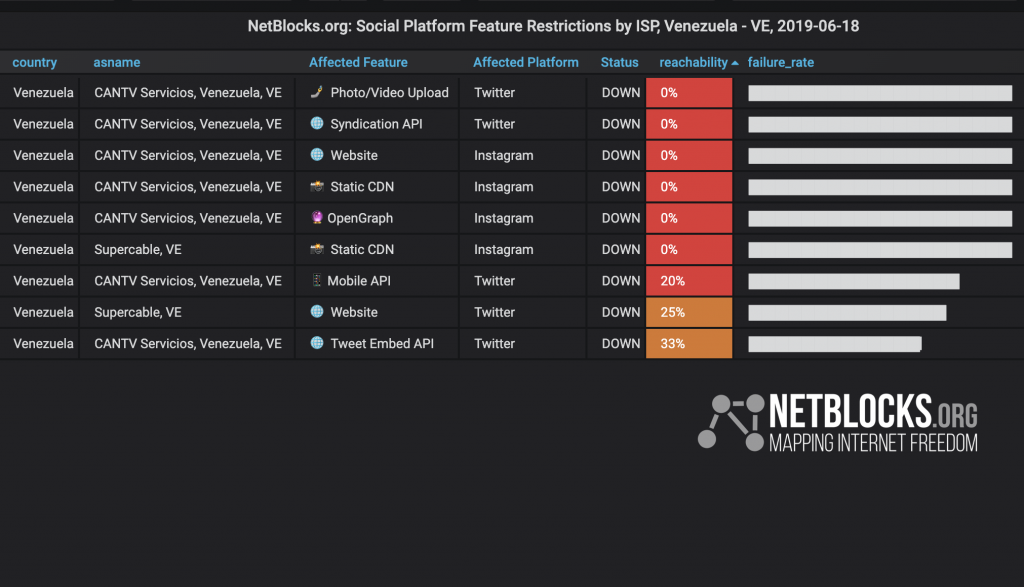1024x587 pixels.
Task: Click the Mobile API phone icon
Action: (317, 280)
